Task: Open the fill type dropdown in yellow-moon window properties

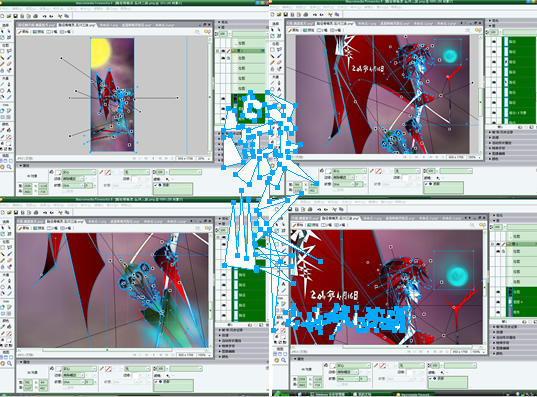Action: (78, 172)
